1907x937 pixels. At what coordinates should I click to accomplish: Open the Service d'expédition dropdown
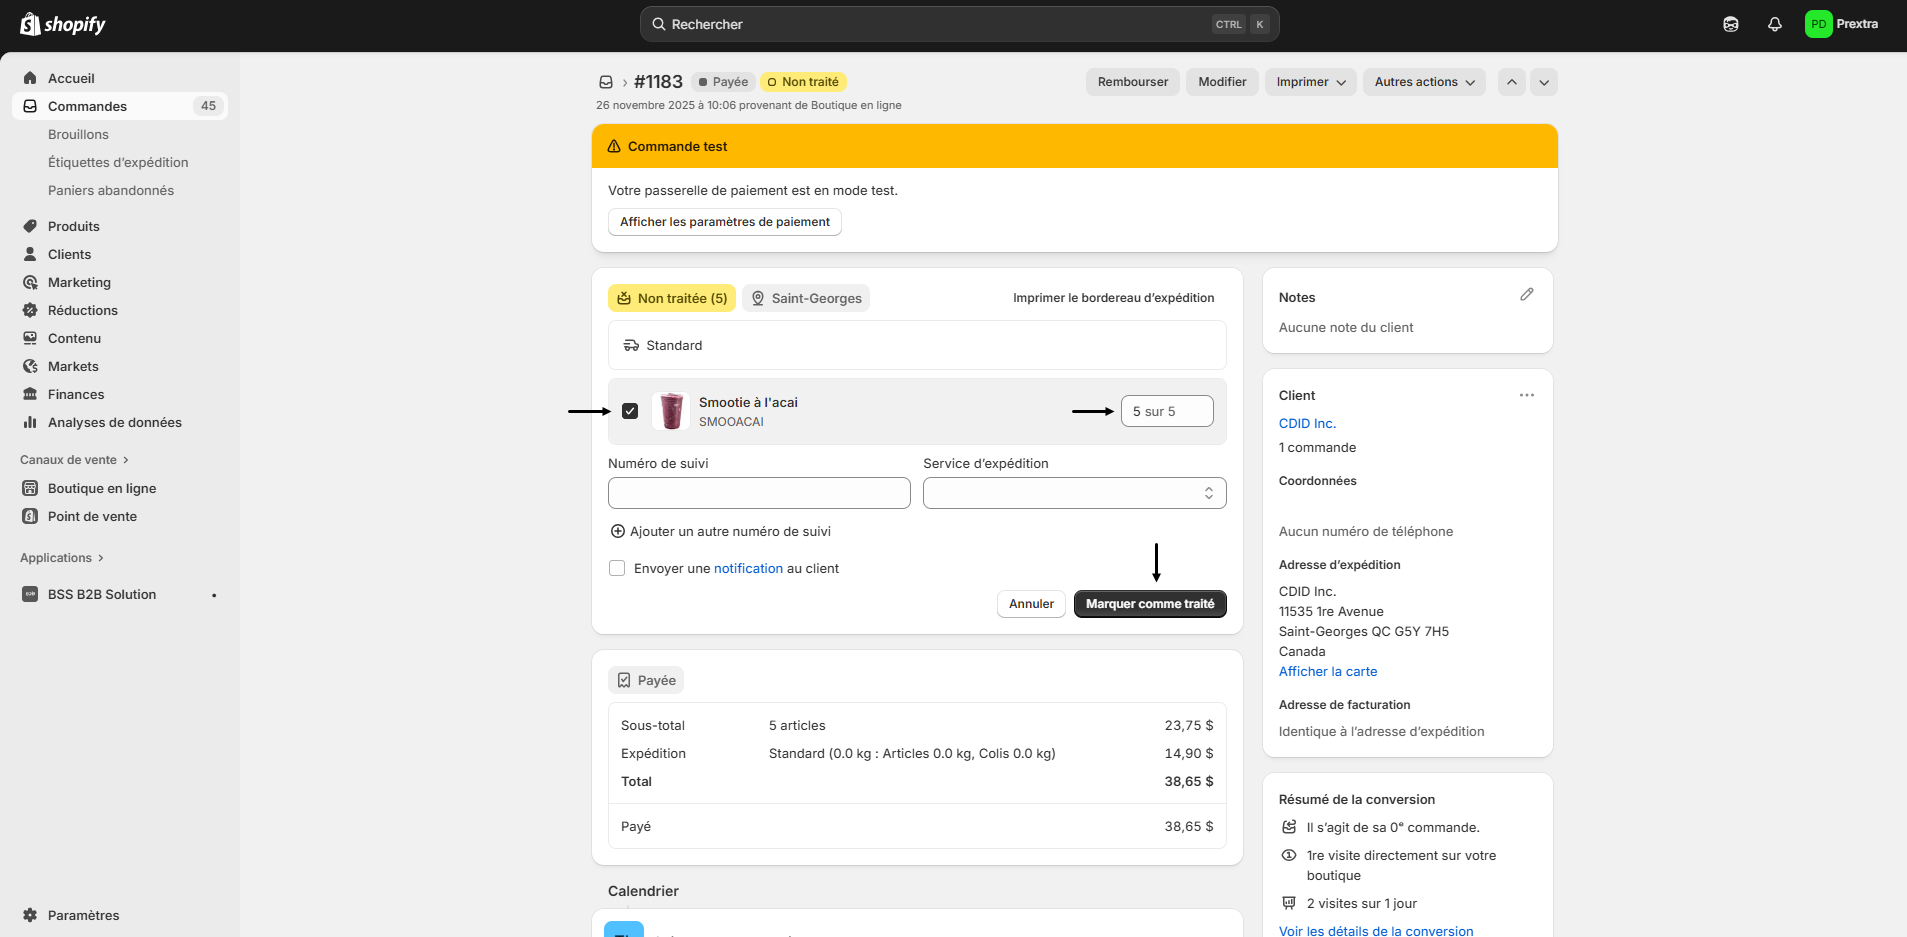click(x=1074, y=493)
